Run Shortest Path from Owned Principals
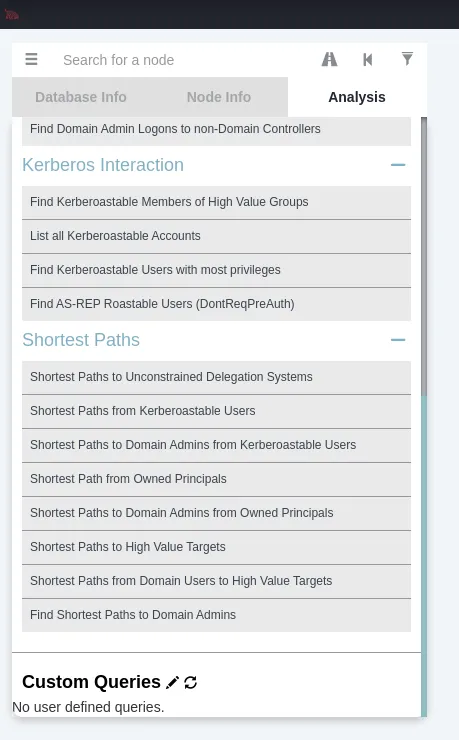The width and height of the screenshot is (459, 740). (x=216, y=479)
